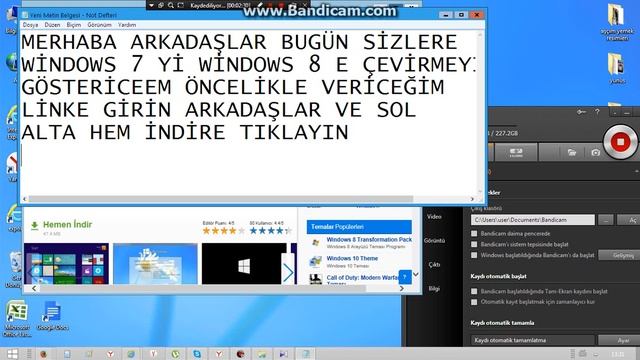
Task: Open Dosya menu in Notepad
Action: (x=30, y=25)
